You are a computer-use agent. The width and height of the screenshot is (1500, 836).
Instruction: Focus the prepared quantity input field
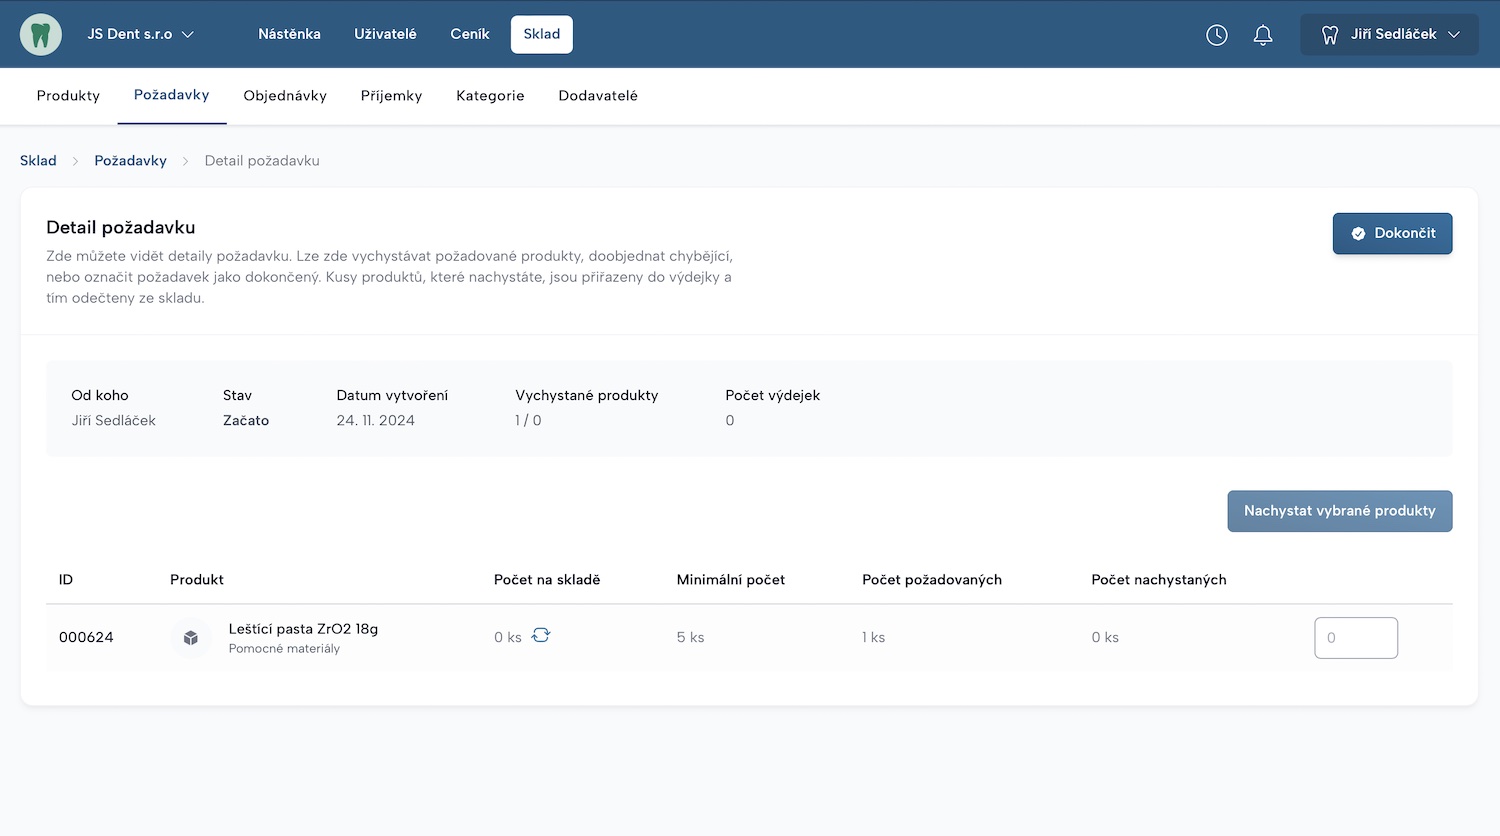click(x=1356, y=638)
